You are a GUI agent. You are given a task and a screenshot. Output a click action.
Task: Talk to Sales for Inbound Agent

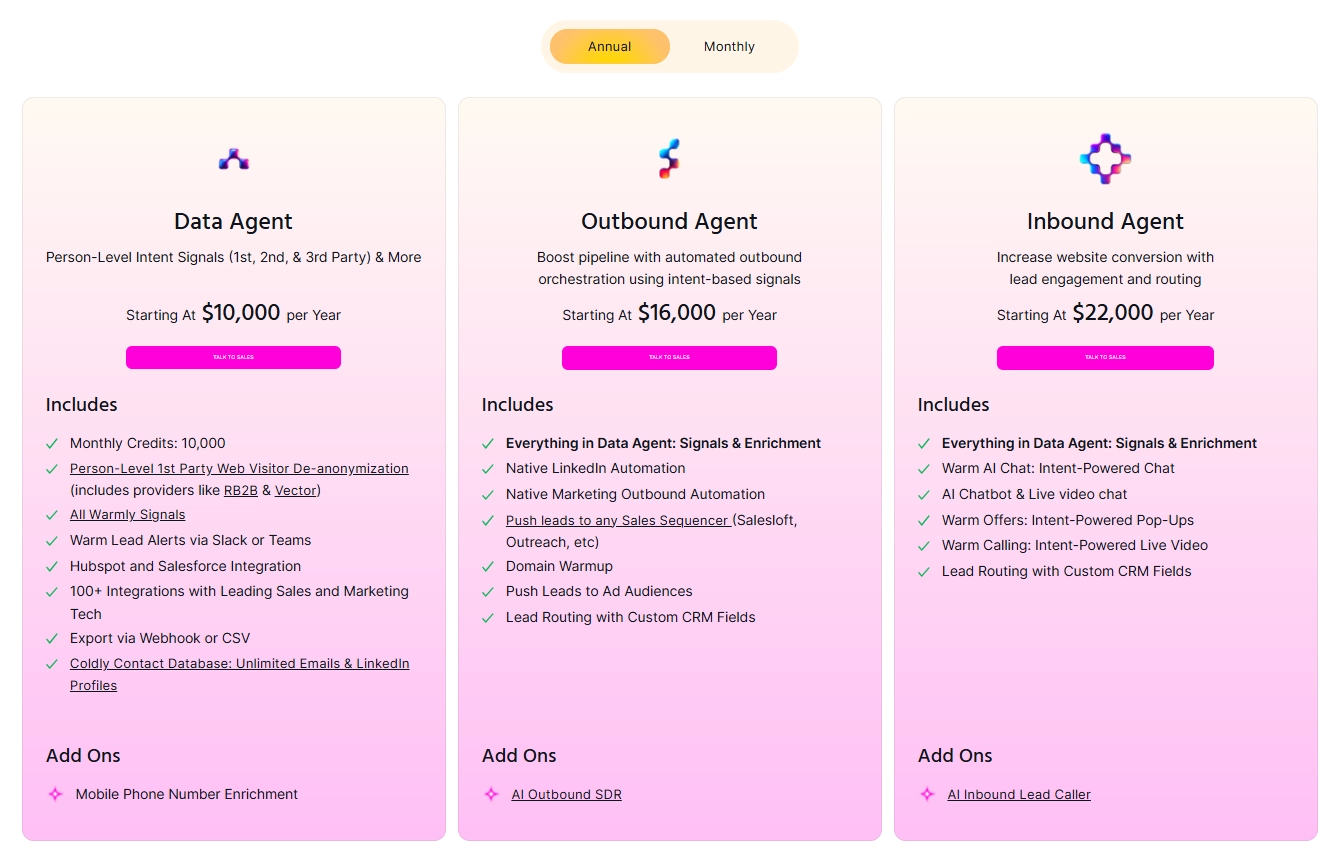pos(1105,357)
